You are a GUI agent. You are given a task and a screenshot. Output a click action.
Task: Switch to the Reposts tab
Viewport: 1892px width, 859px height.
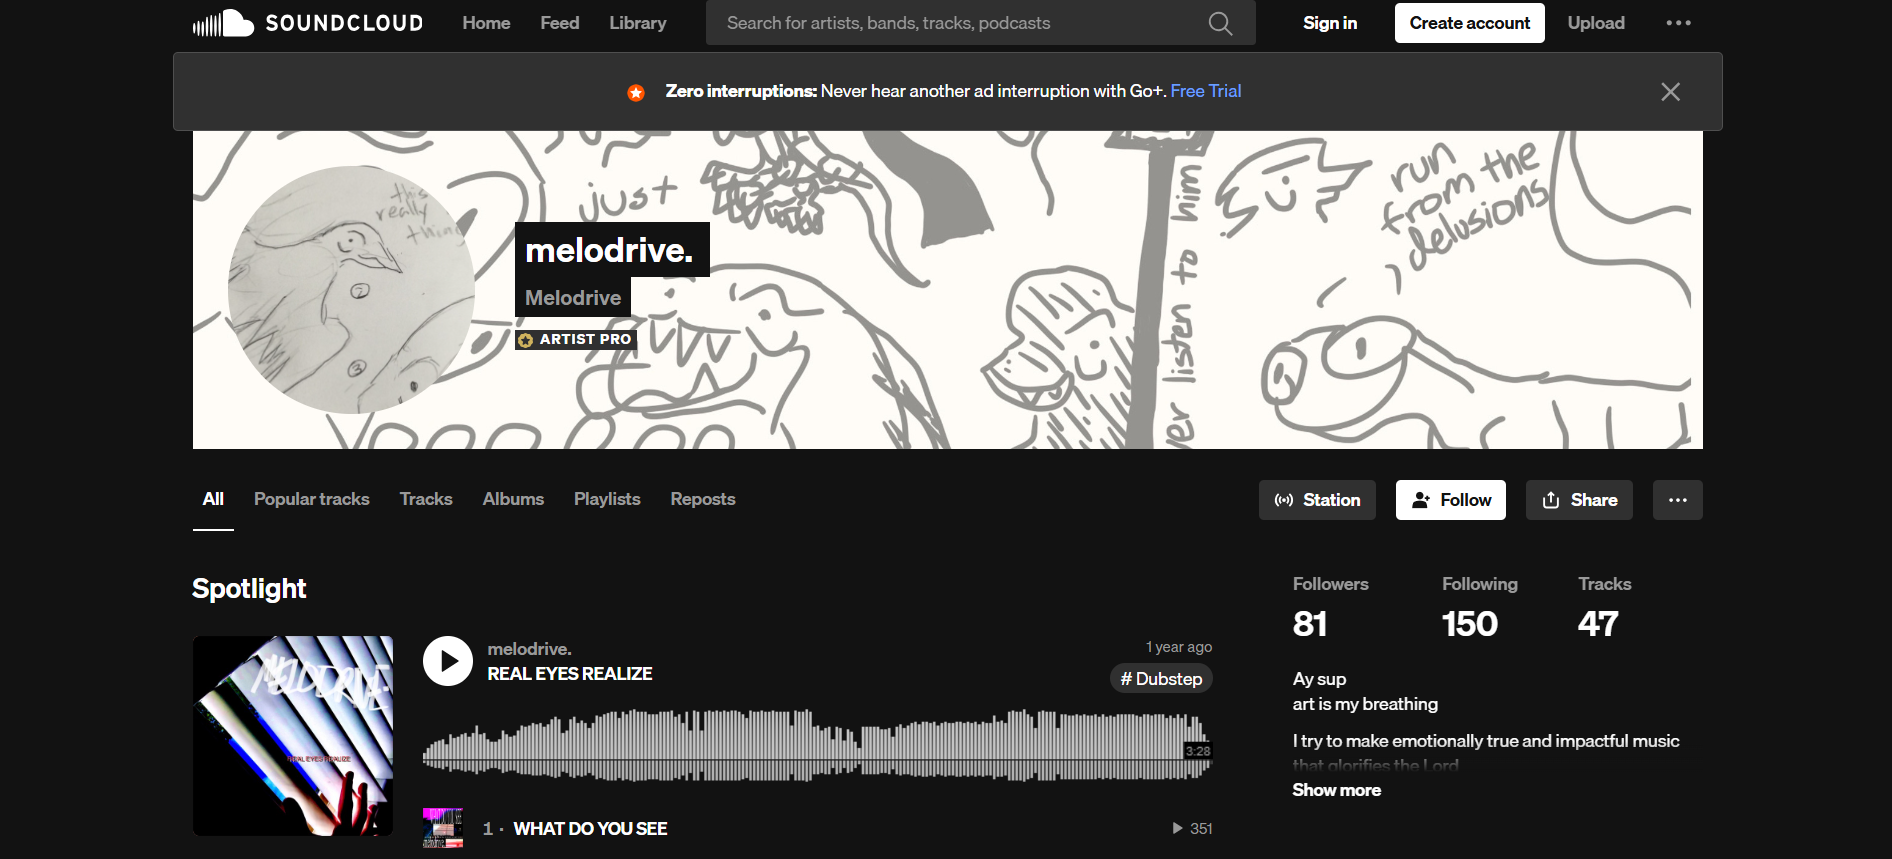tap(703, 499)
